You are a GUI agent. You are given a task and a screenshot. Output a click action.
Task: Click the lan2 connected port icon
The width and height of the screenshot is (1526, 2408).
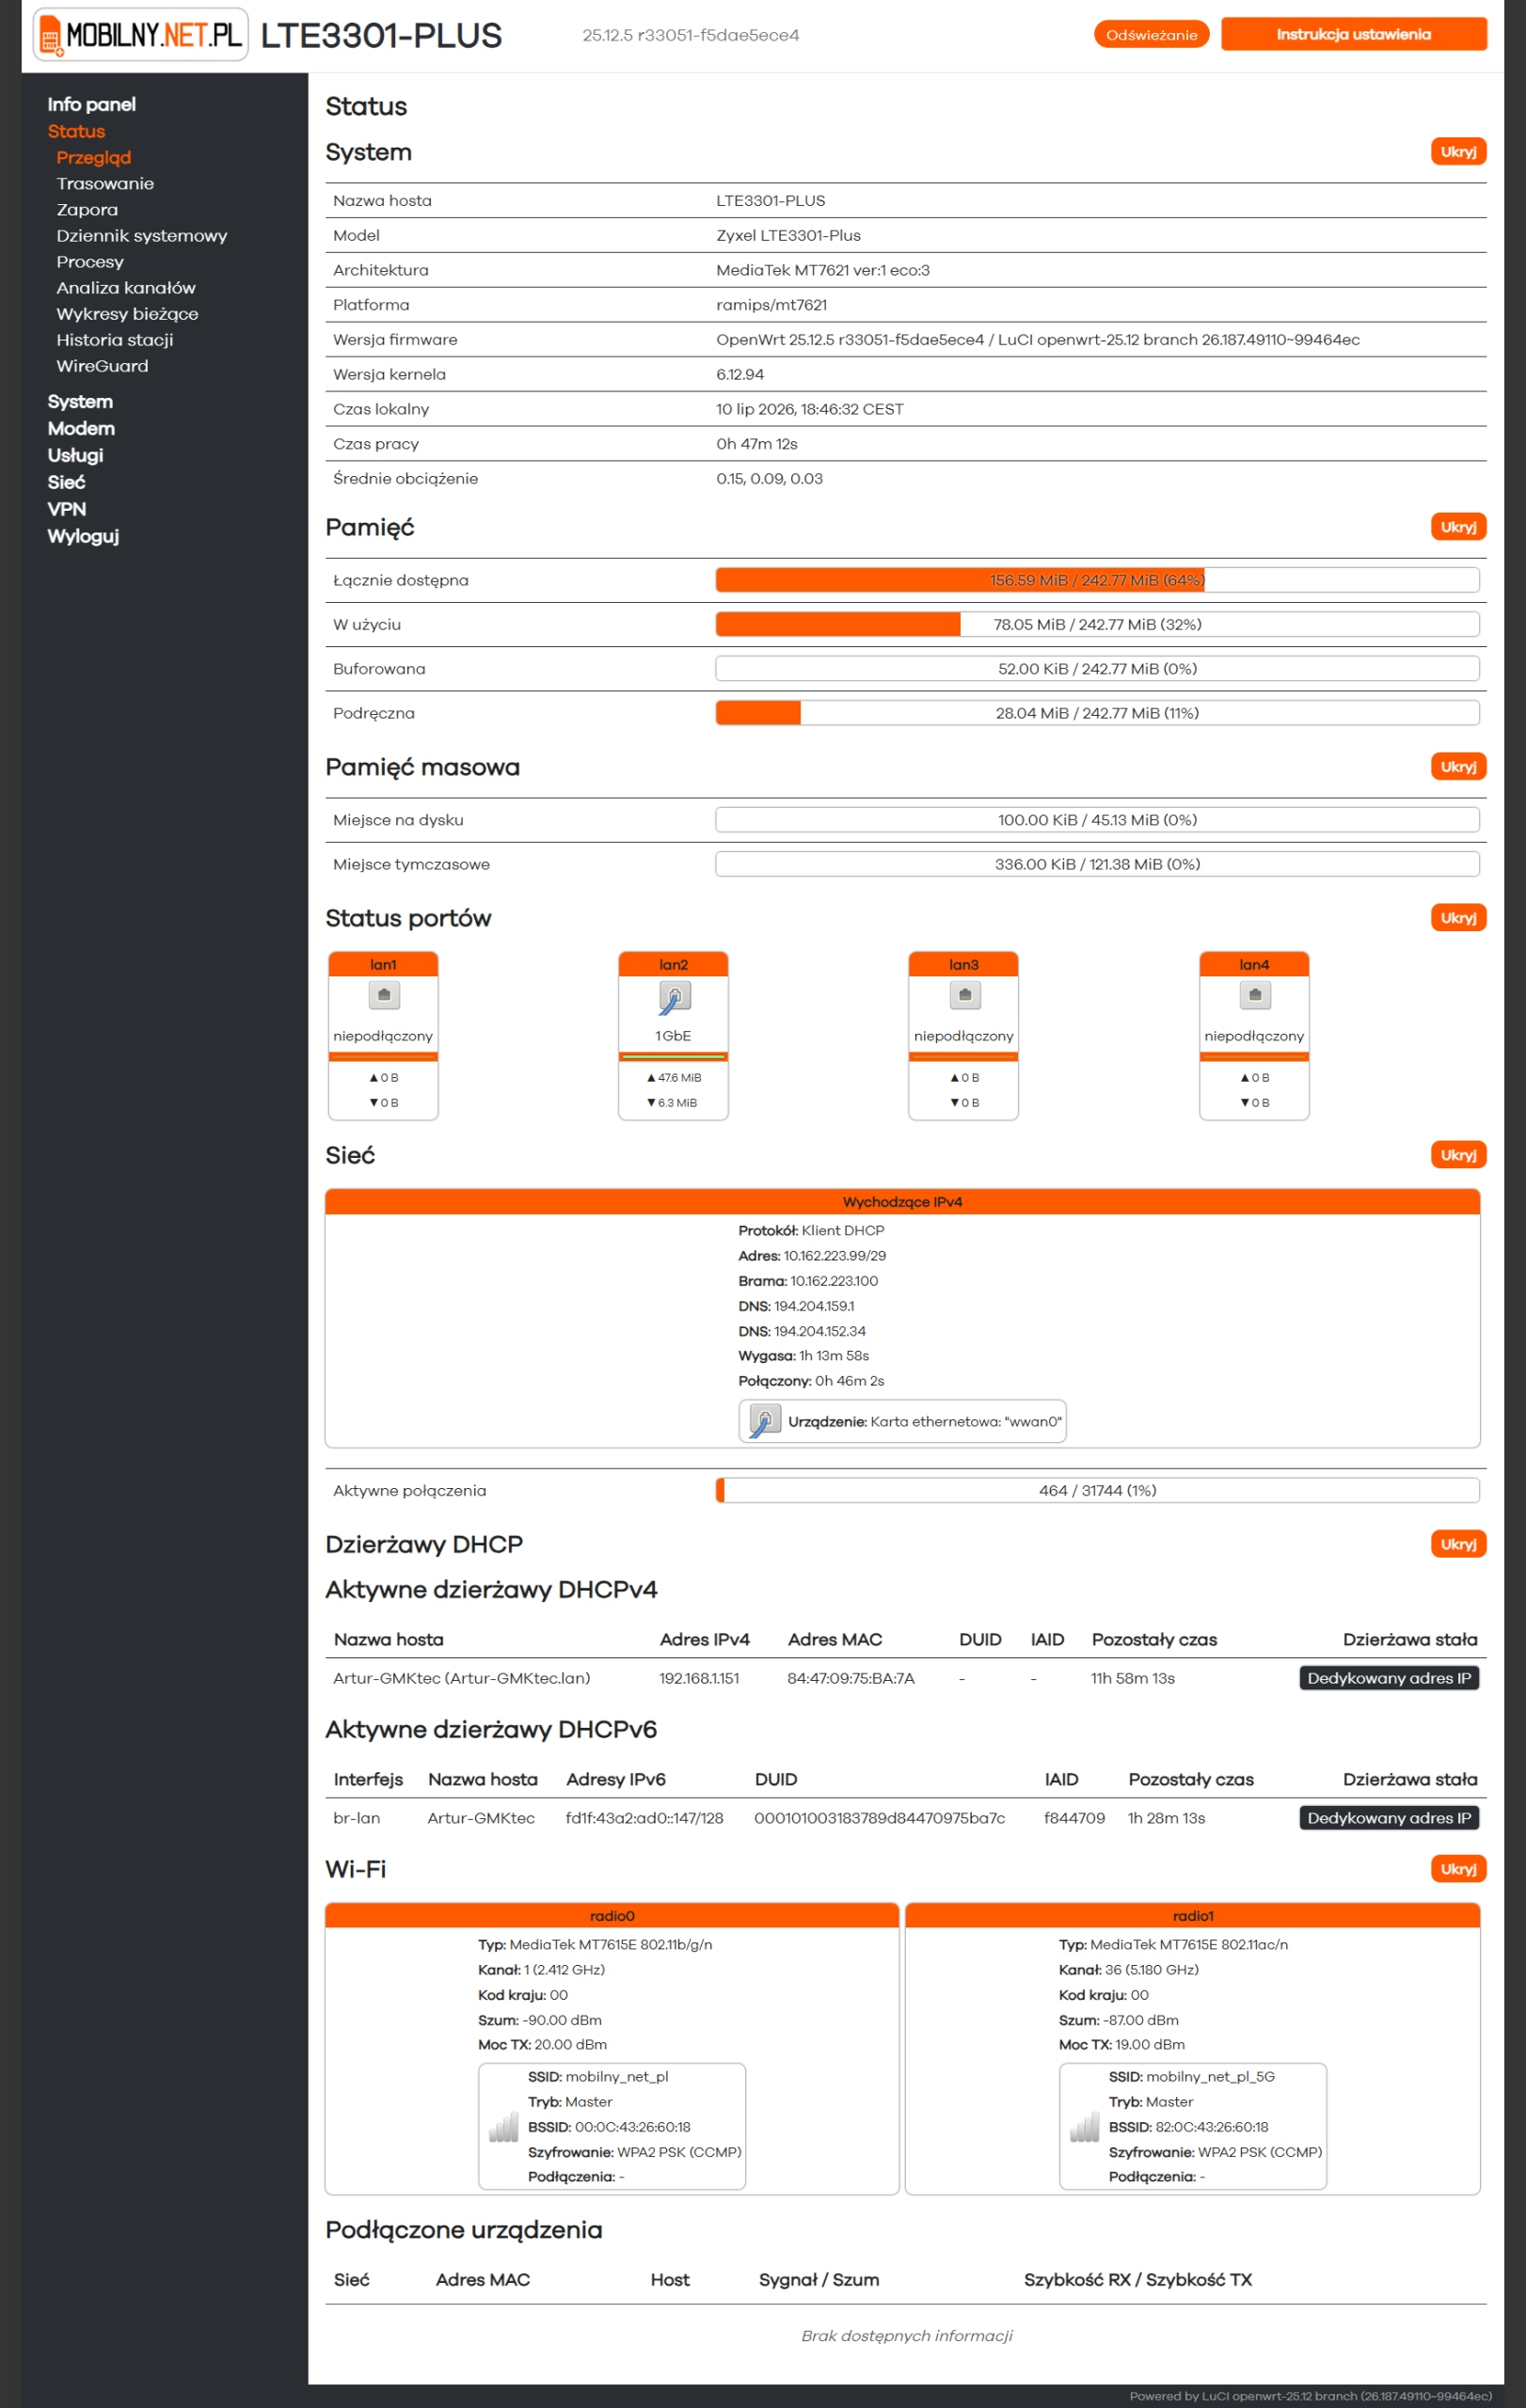coord(674,997)
